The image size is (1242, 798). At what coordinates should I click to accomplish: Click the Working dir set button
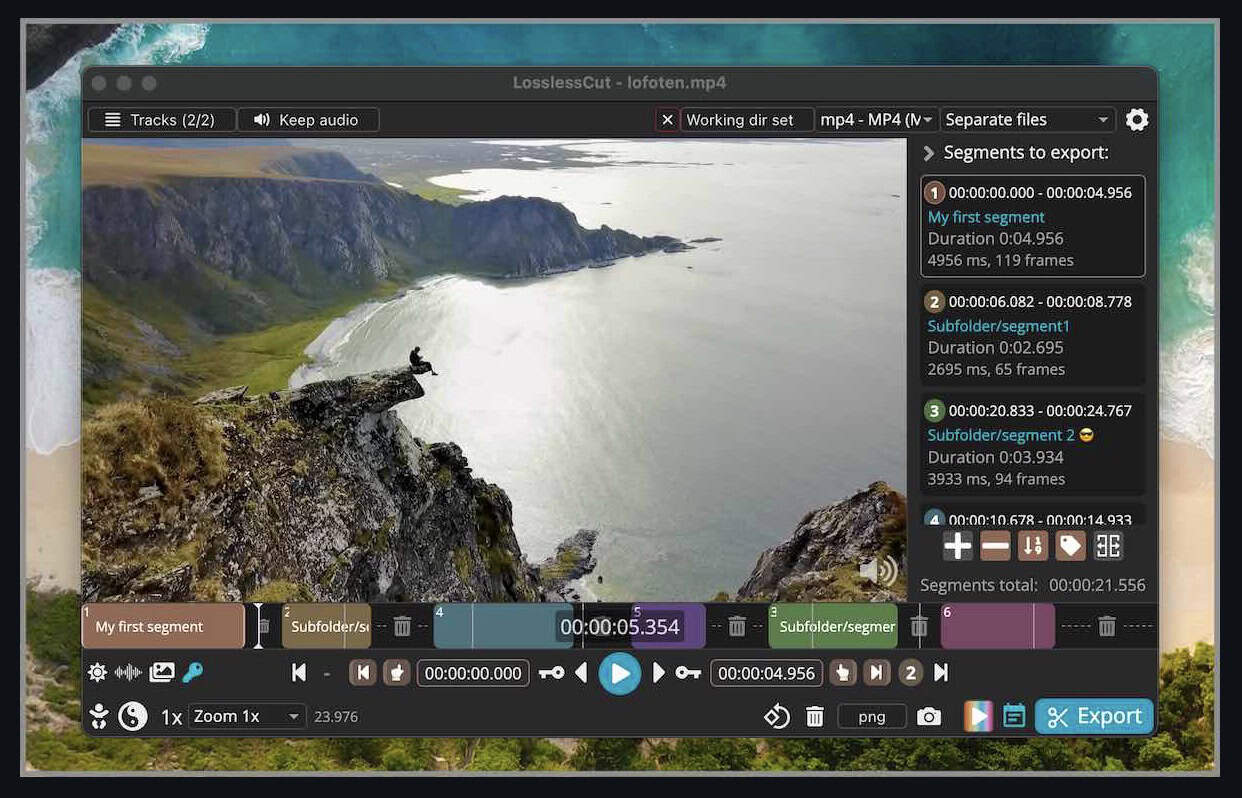tap(739, 120)
